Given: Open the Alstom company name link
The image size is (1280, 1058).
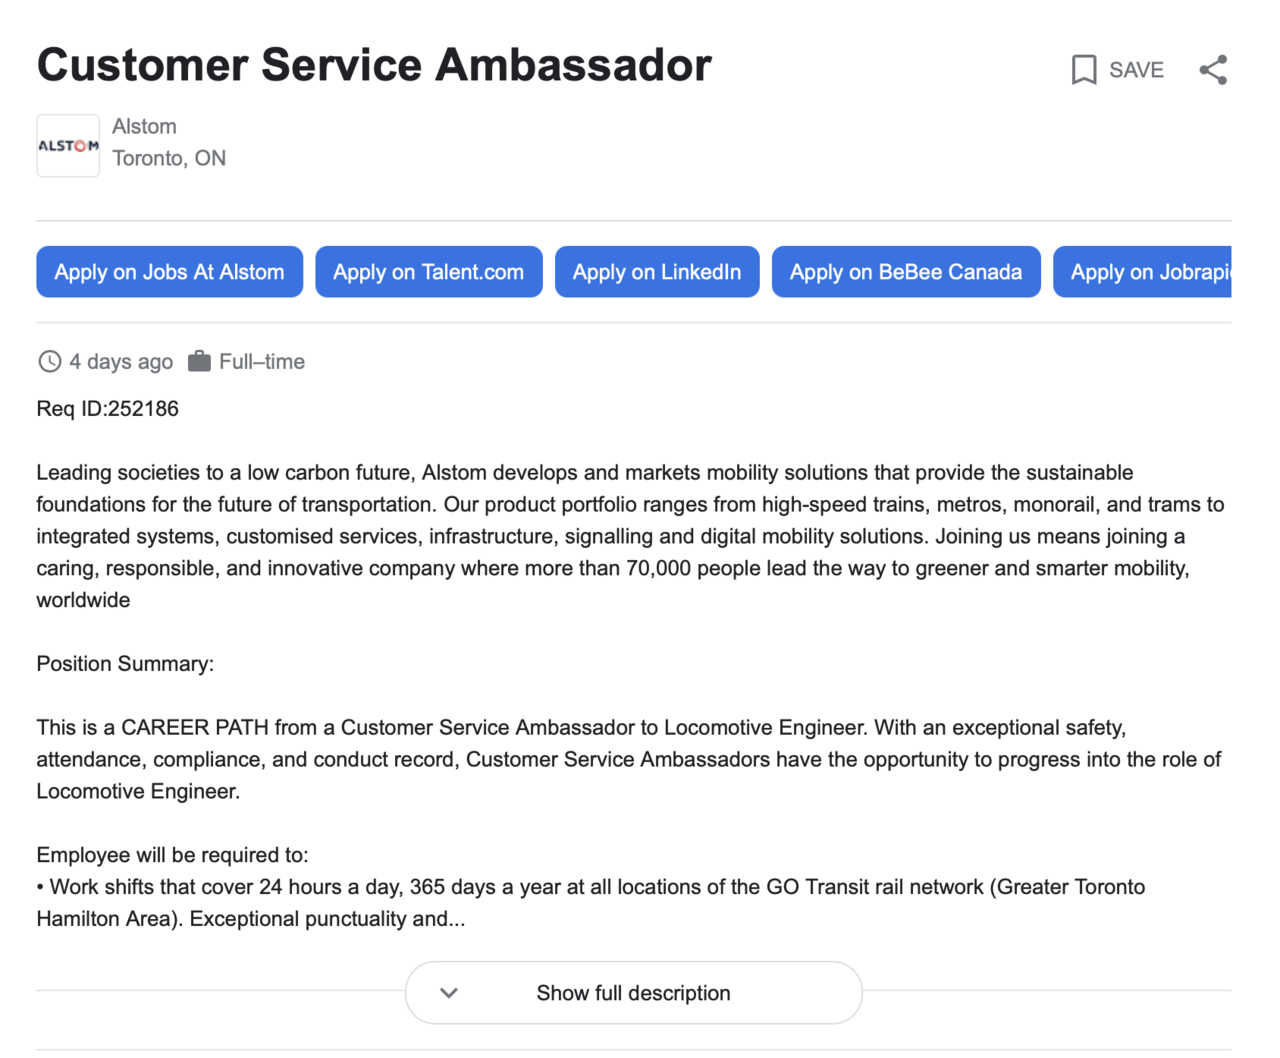Looking at the screenshot, I should pos(144,126).
